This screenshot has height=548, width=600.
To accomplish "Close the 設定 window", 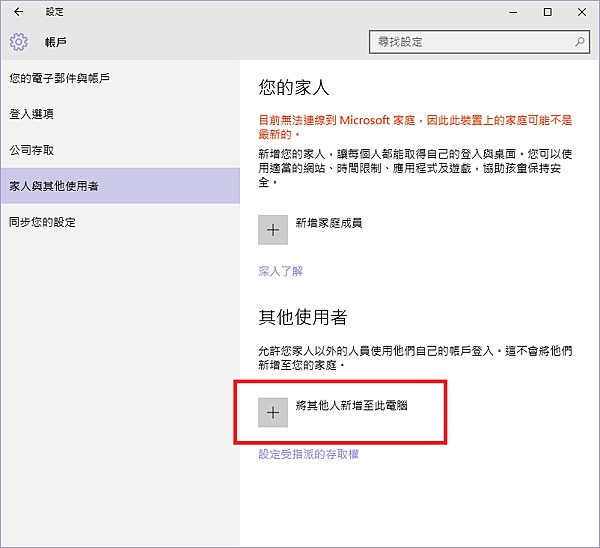I will pos(582,12).
